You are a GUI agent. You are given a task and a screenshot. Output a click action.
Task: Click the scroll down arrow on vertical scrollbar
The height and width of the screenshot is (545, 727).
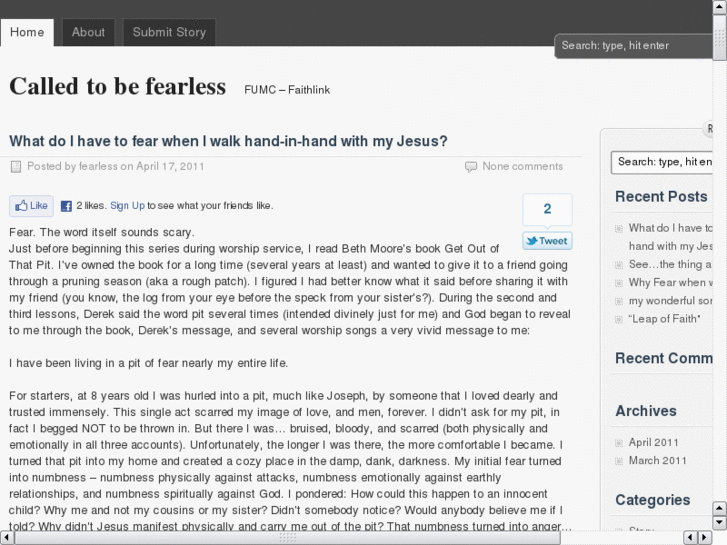(x=719, y=523)
